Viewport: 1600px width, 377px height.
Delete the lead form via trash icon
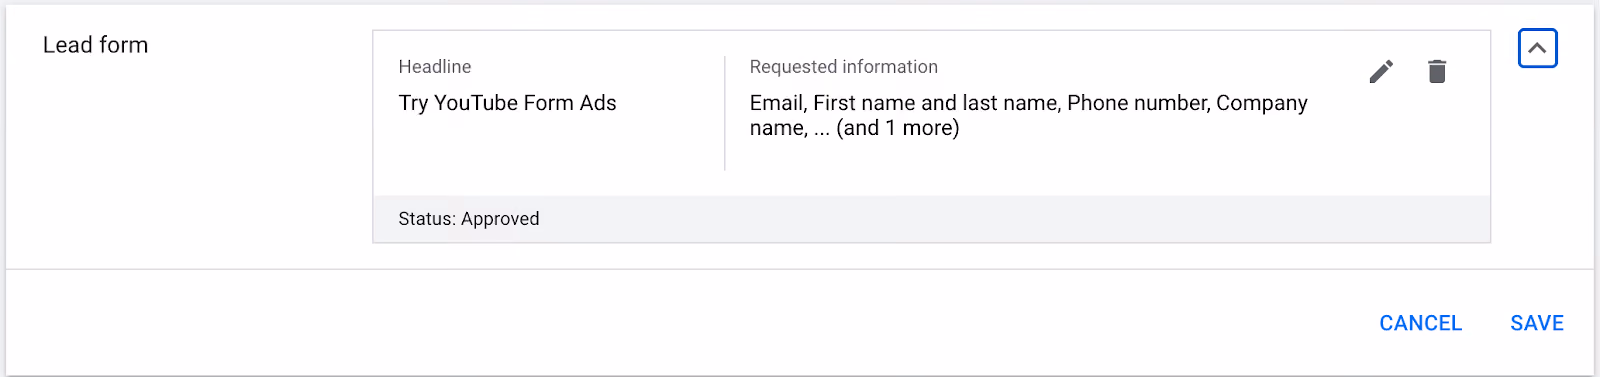click(1437, 71)
